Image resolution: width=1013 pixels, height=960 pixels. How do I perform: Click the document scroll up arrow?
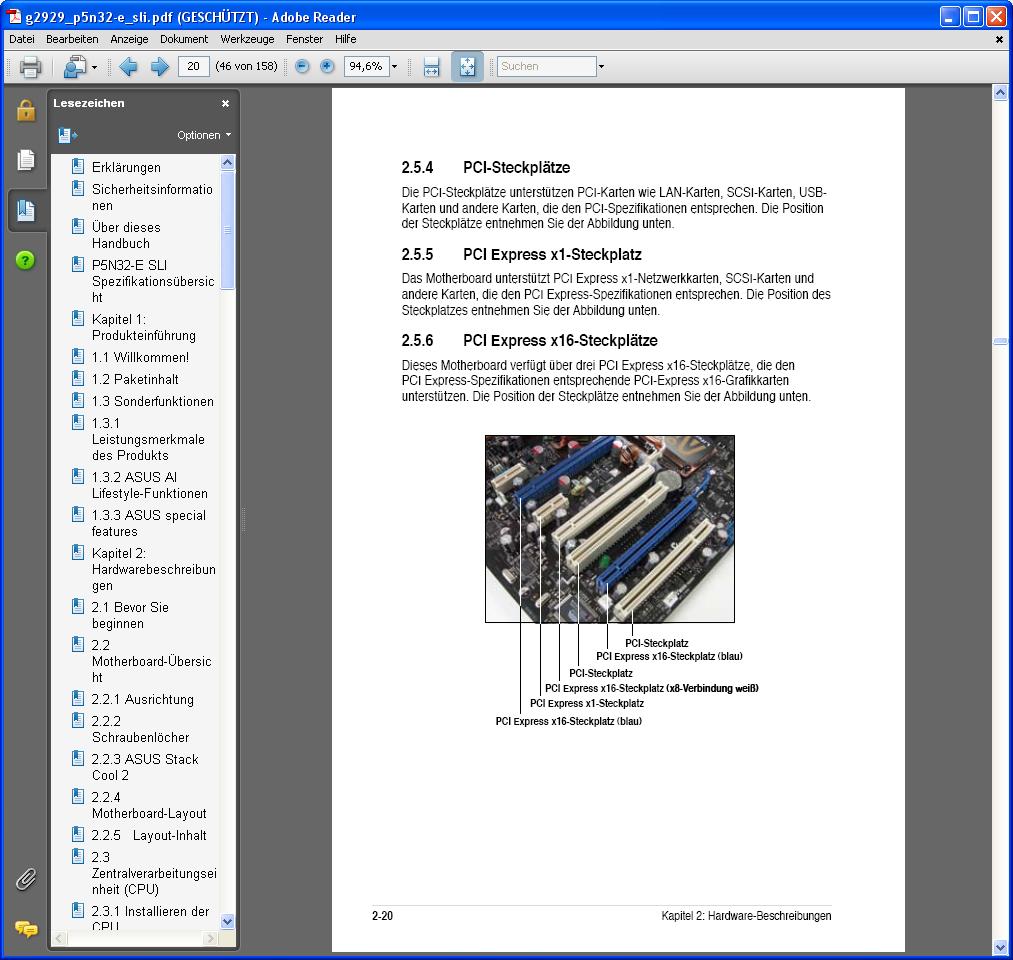[x=1000, y=93]
